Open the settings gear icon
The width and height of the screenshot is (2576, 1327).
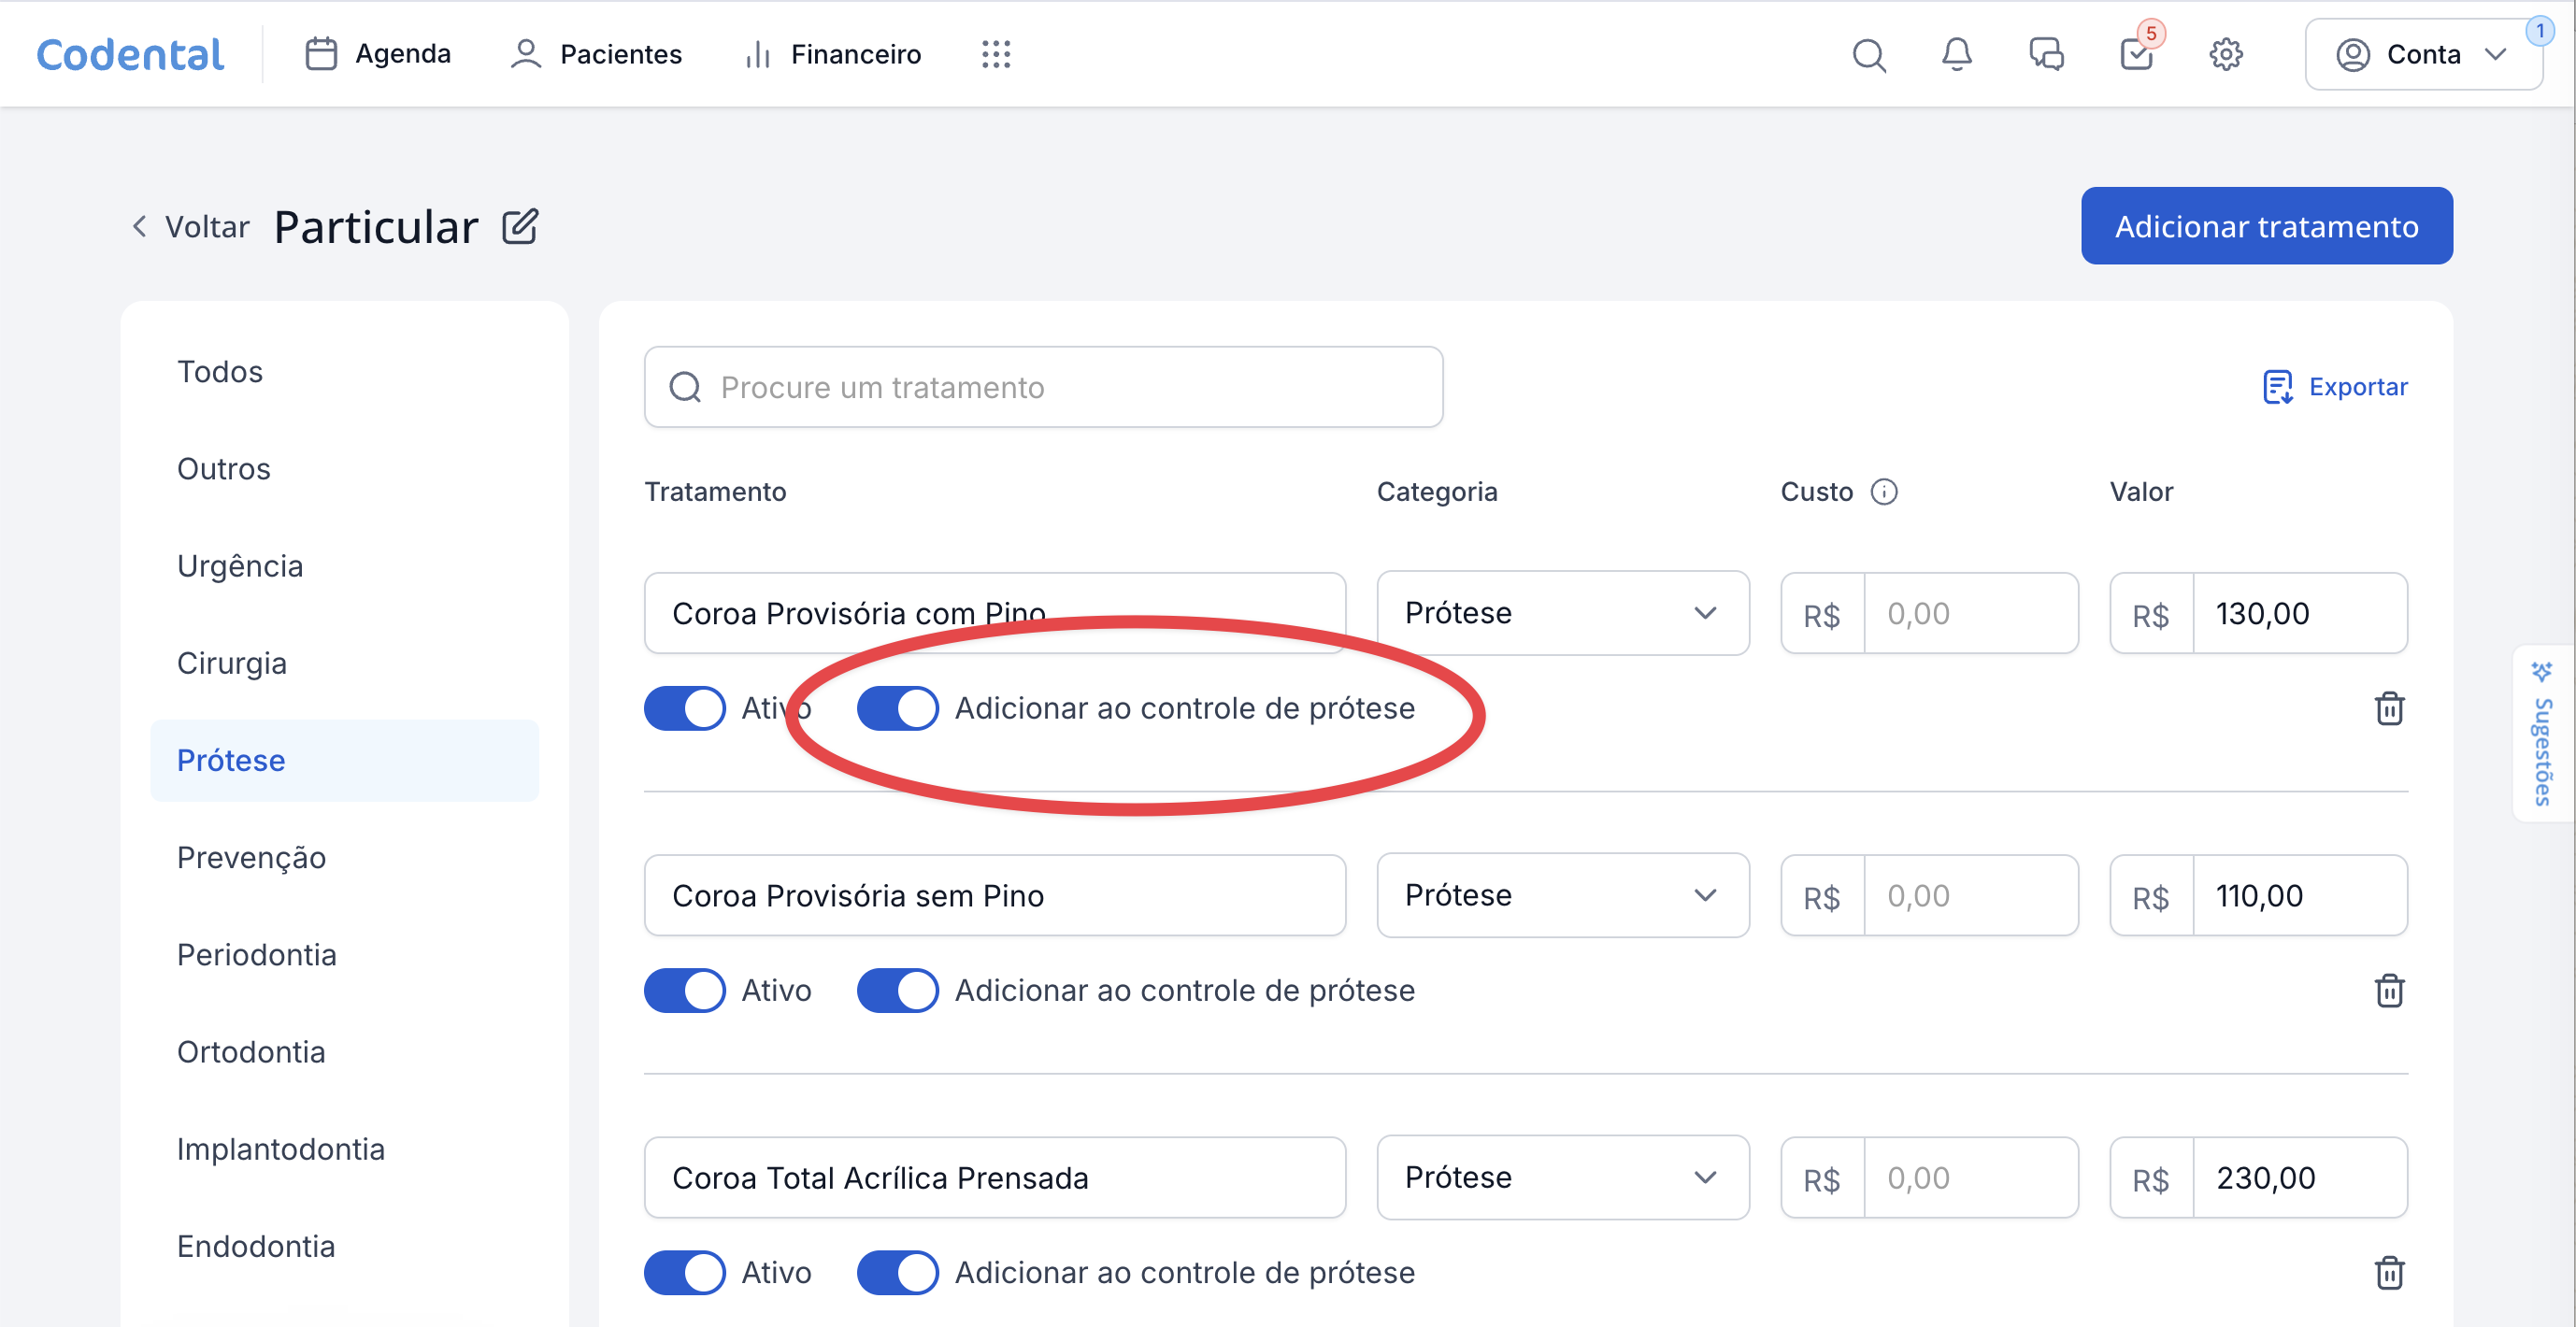[x=2226, y=55]
